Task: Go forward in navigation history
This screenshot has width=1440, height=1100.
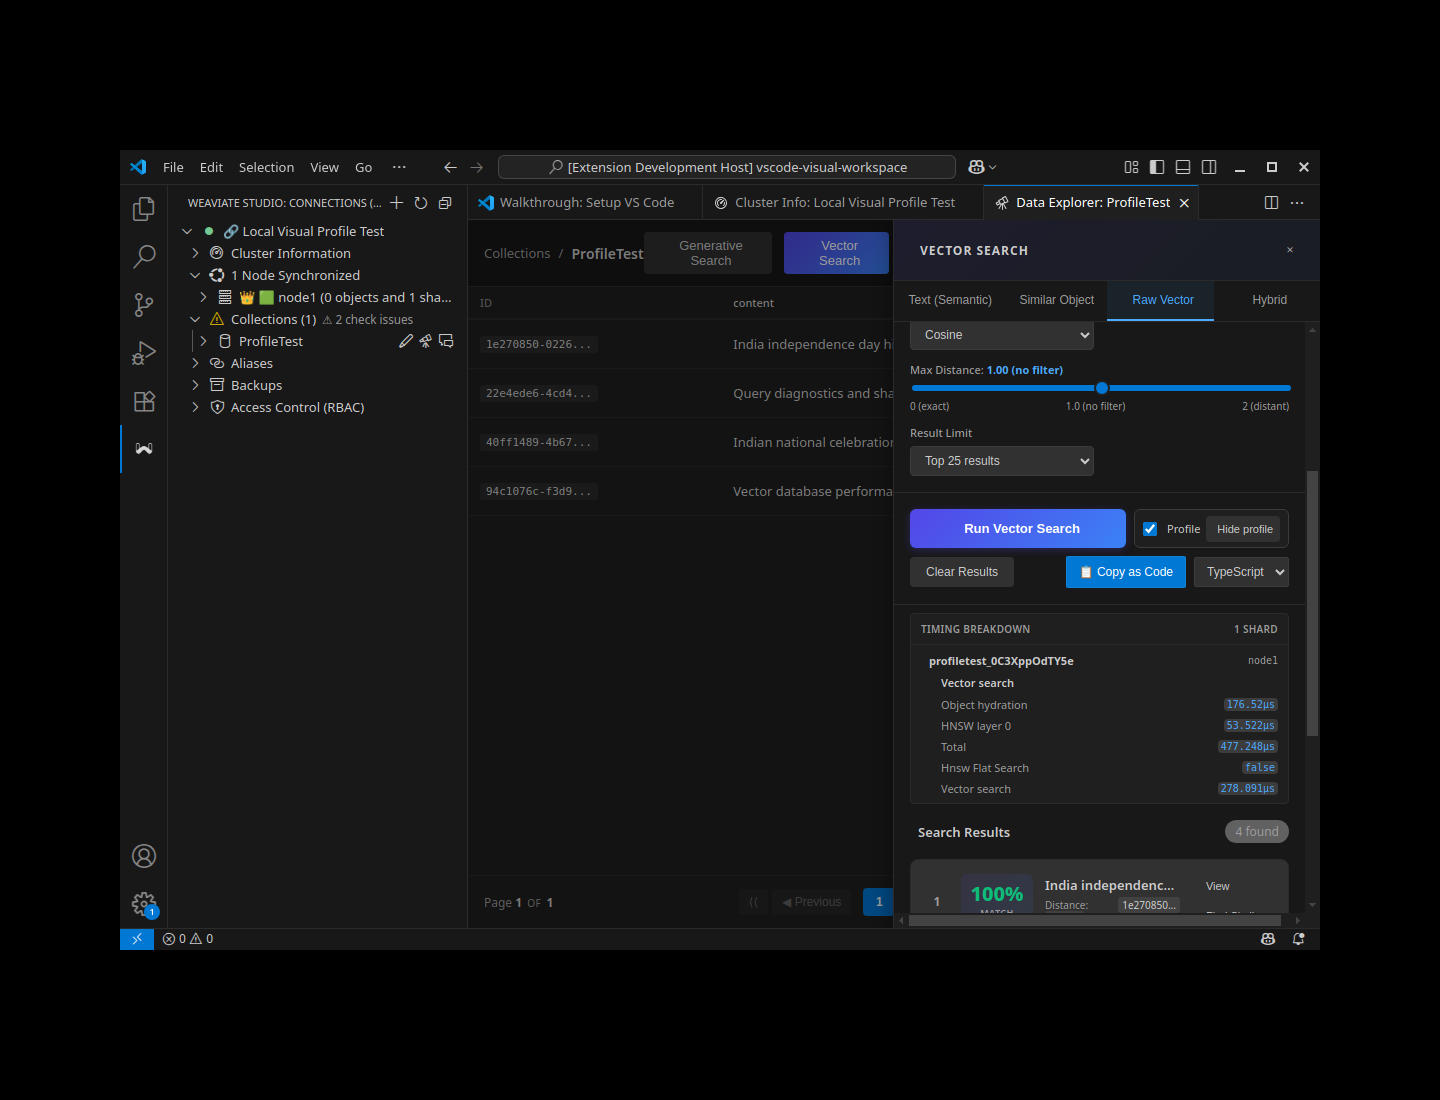Action: [x=476, y=167]
